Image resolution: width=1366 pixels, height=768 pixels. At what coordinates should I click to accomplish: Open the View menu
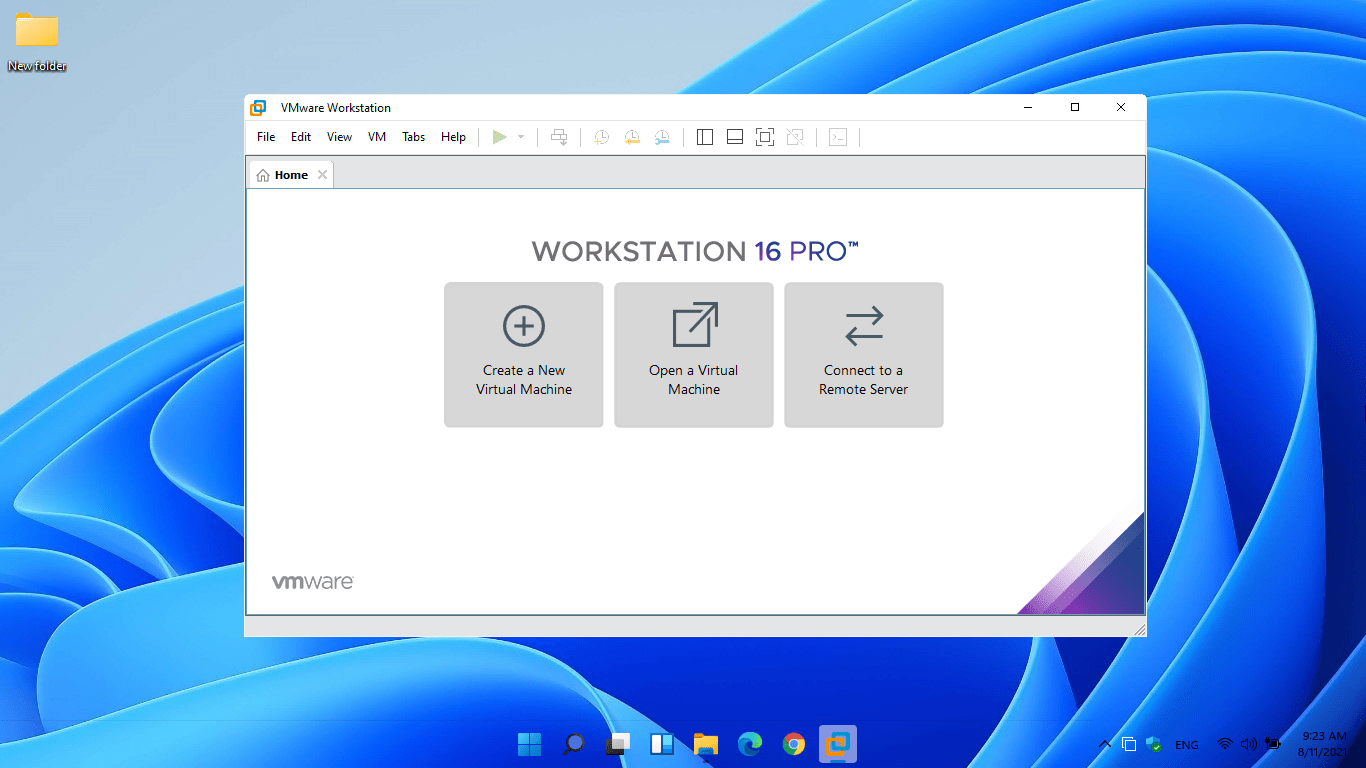pyautogui.click(x=339, y=137)
